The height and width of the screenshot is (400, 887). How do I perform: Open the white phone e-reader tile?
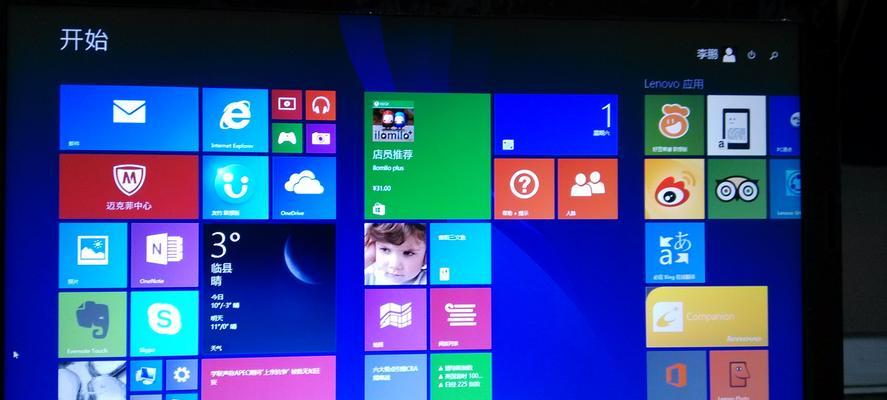(x=737, y=125)
